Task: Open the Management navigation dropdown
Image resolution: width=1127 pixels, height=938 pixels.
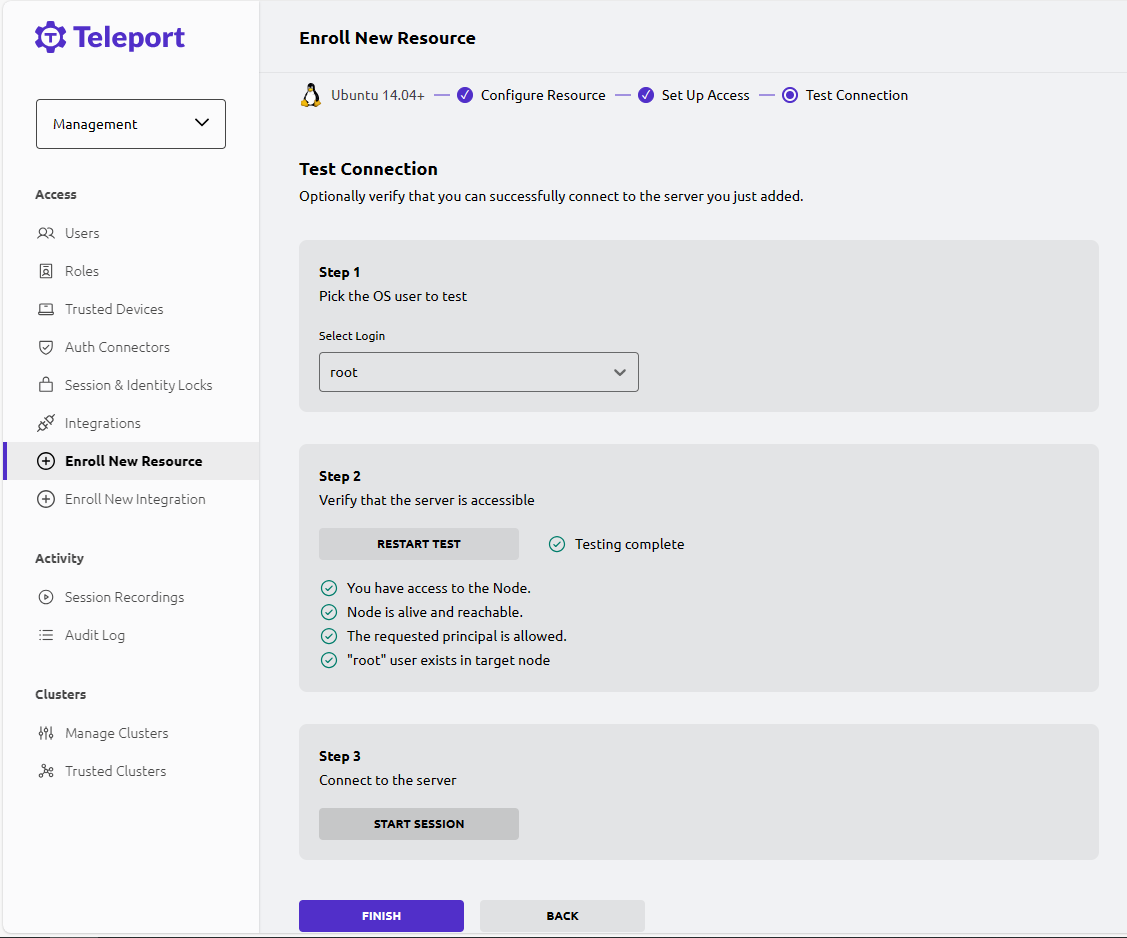Action: click(131, 124)
